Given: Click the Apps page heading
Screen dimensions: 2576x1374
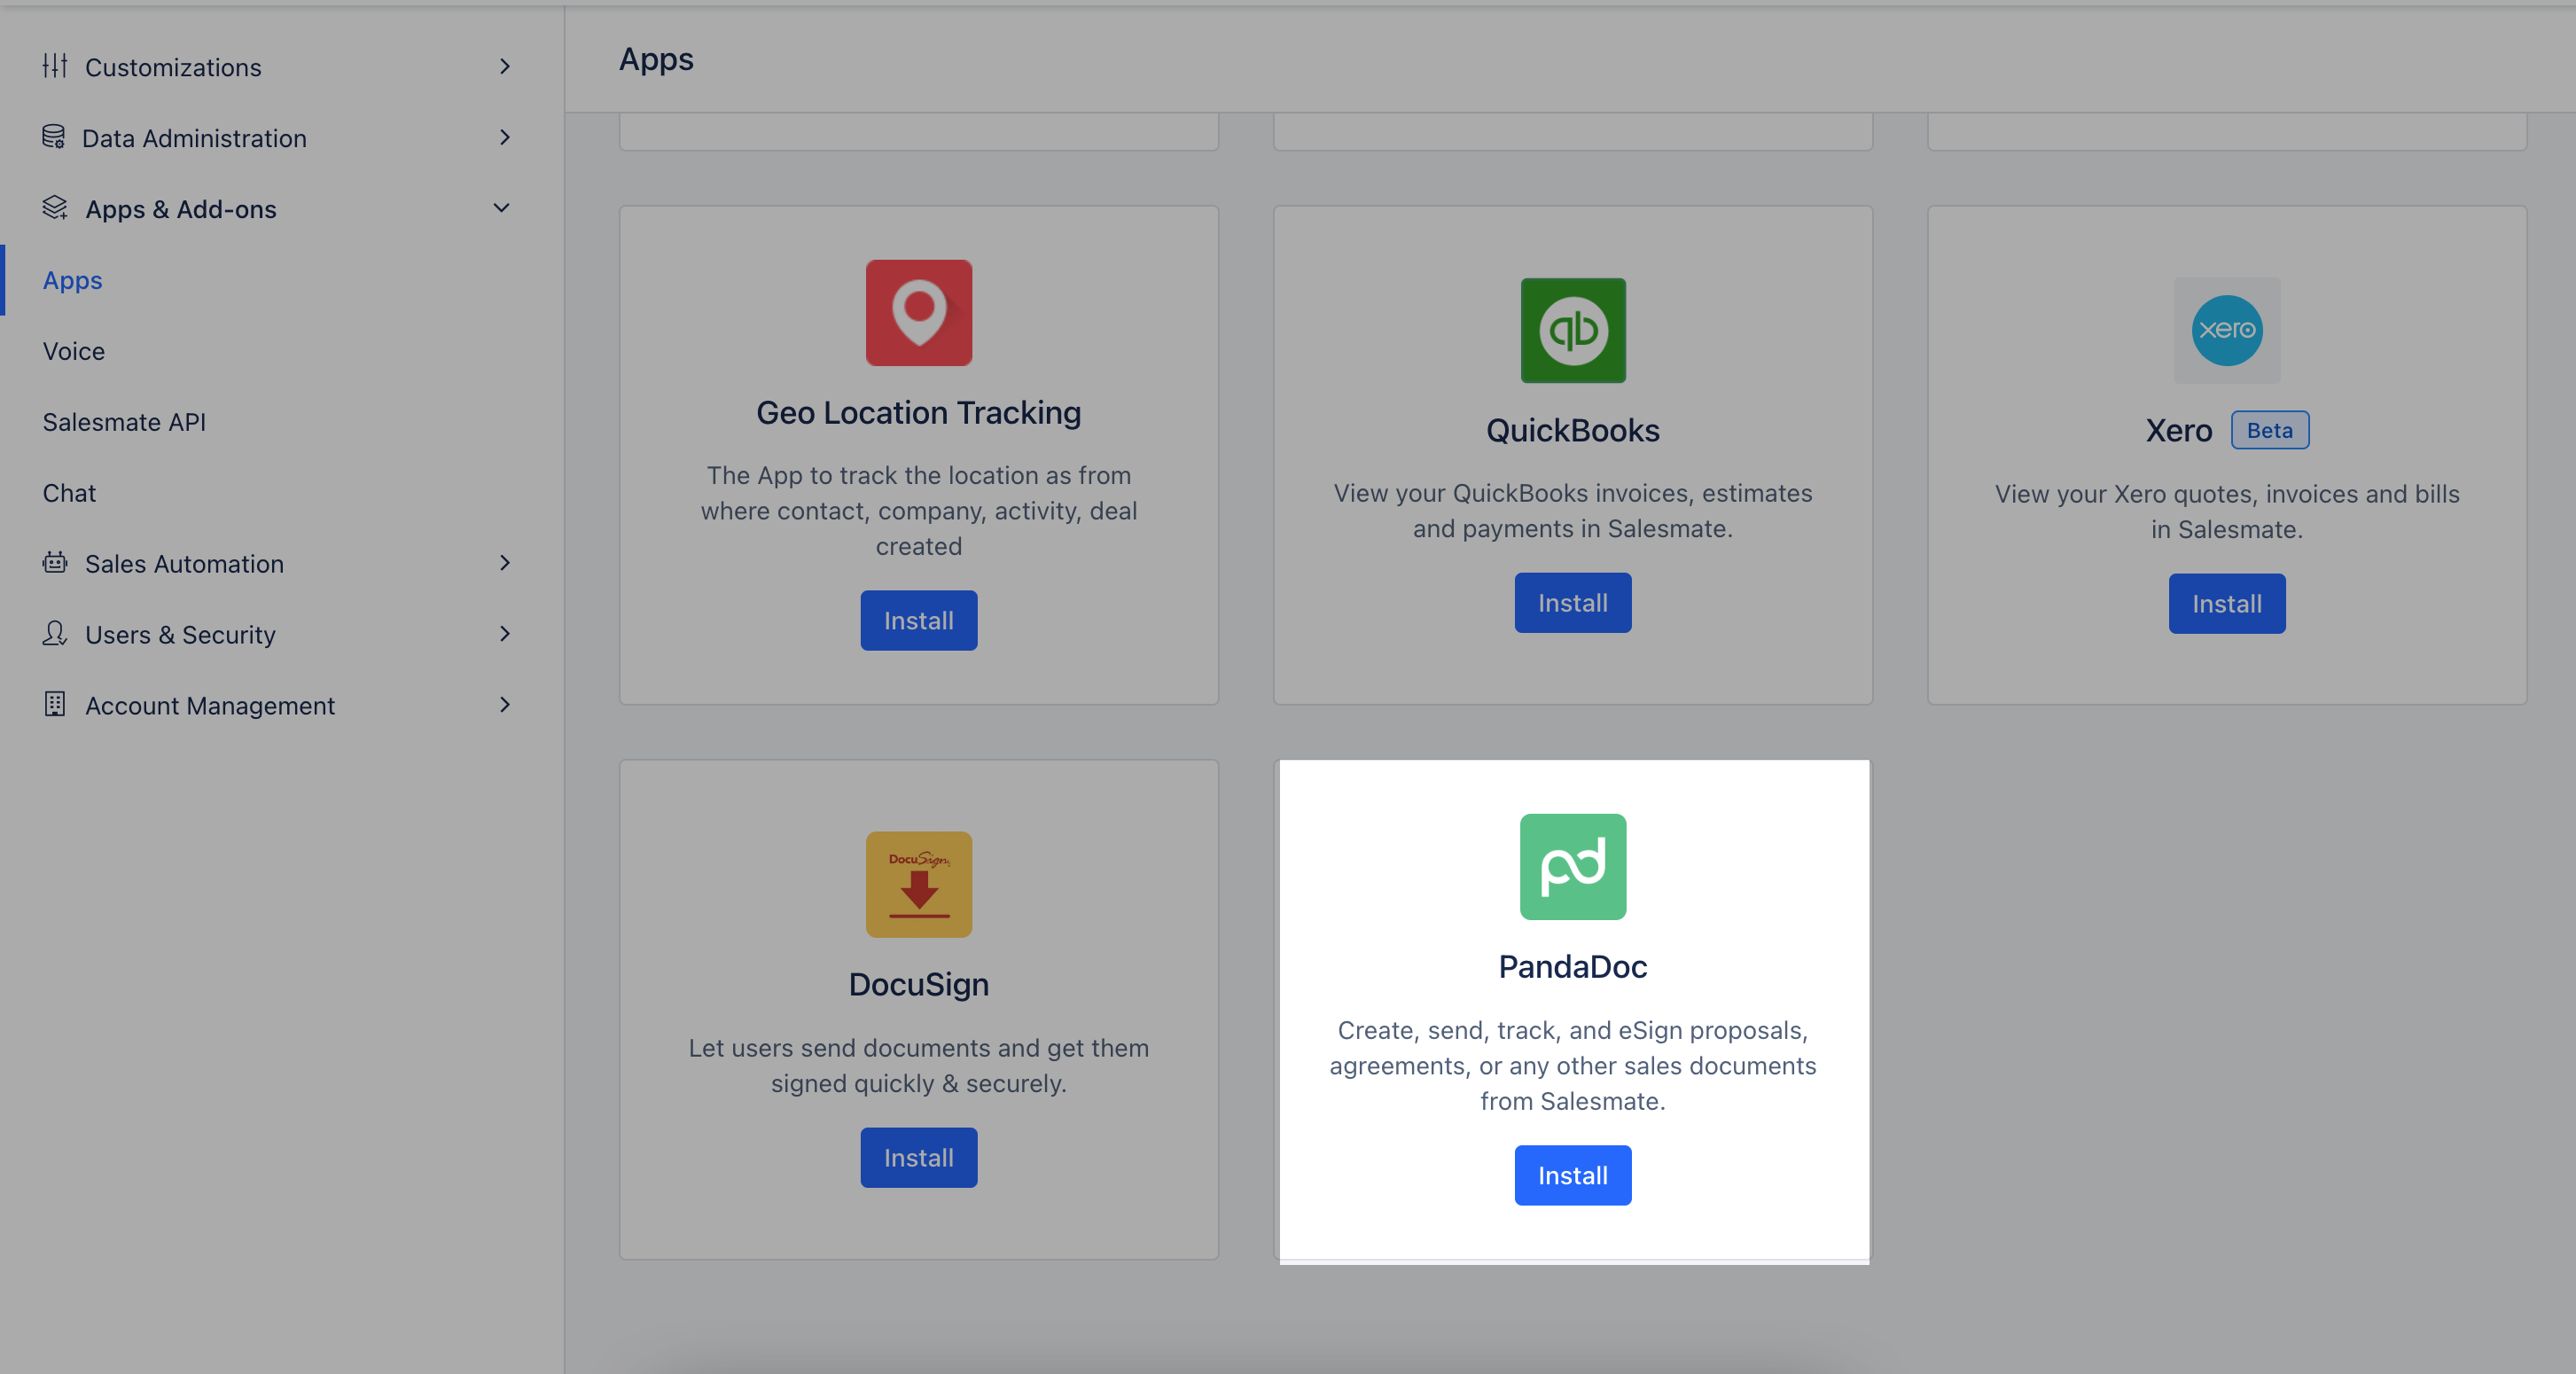Looking at the screenshot, I should [x=656, y=59].
